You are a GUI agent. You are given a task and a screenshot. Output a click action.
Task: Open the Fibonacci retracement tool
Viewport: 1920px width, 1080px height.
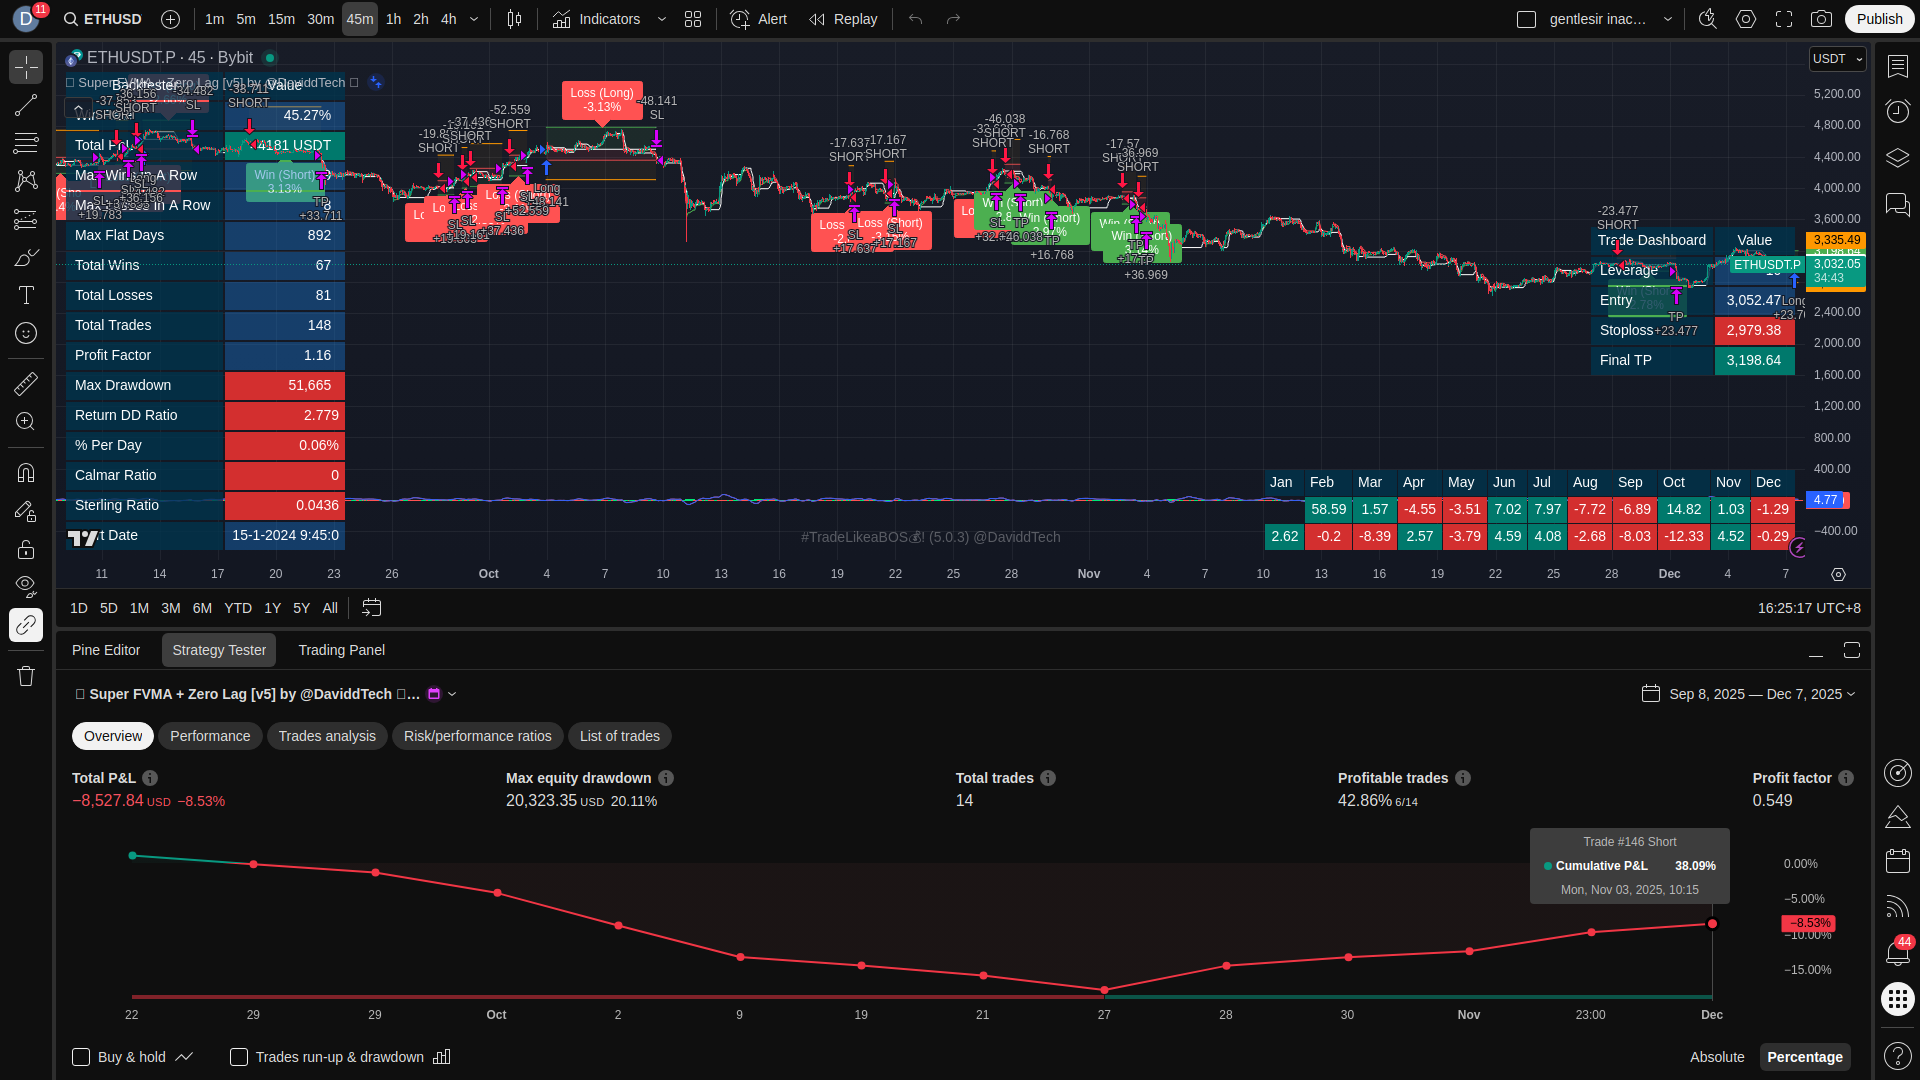coord(26,143)
